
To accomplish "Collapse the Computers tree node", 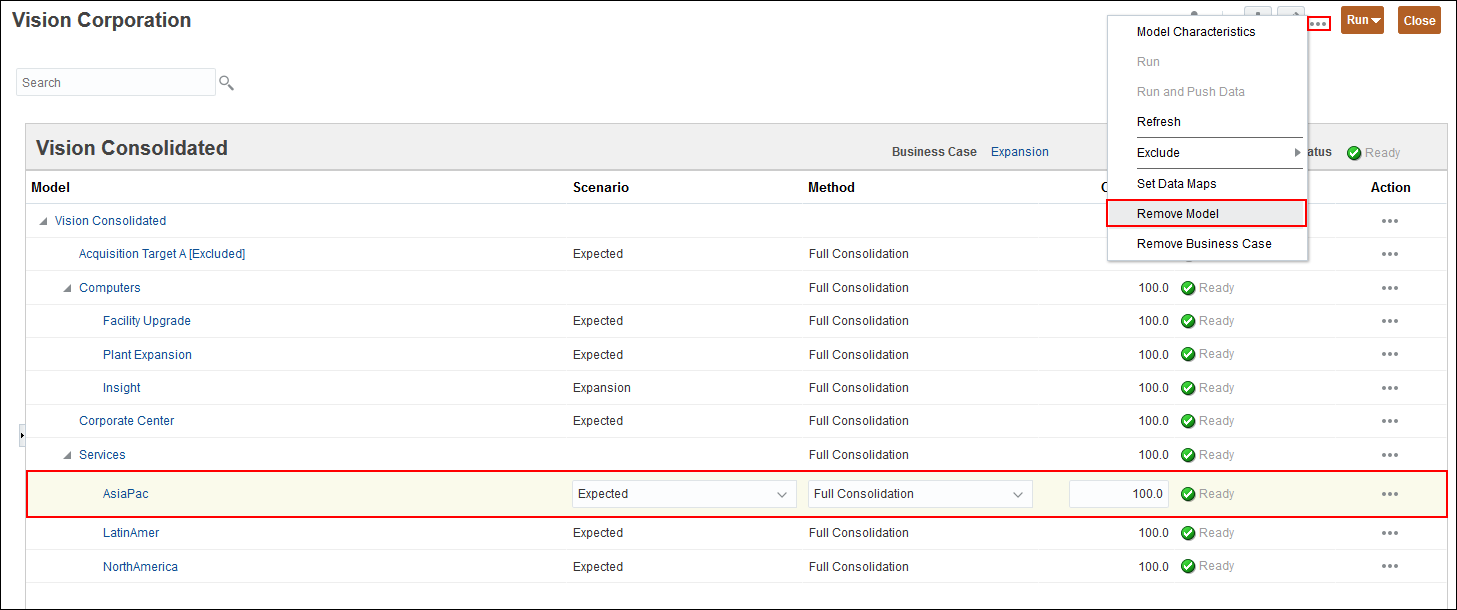I will click(x=67, y=288).
